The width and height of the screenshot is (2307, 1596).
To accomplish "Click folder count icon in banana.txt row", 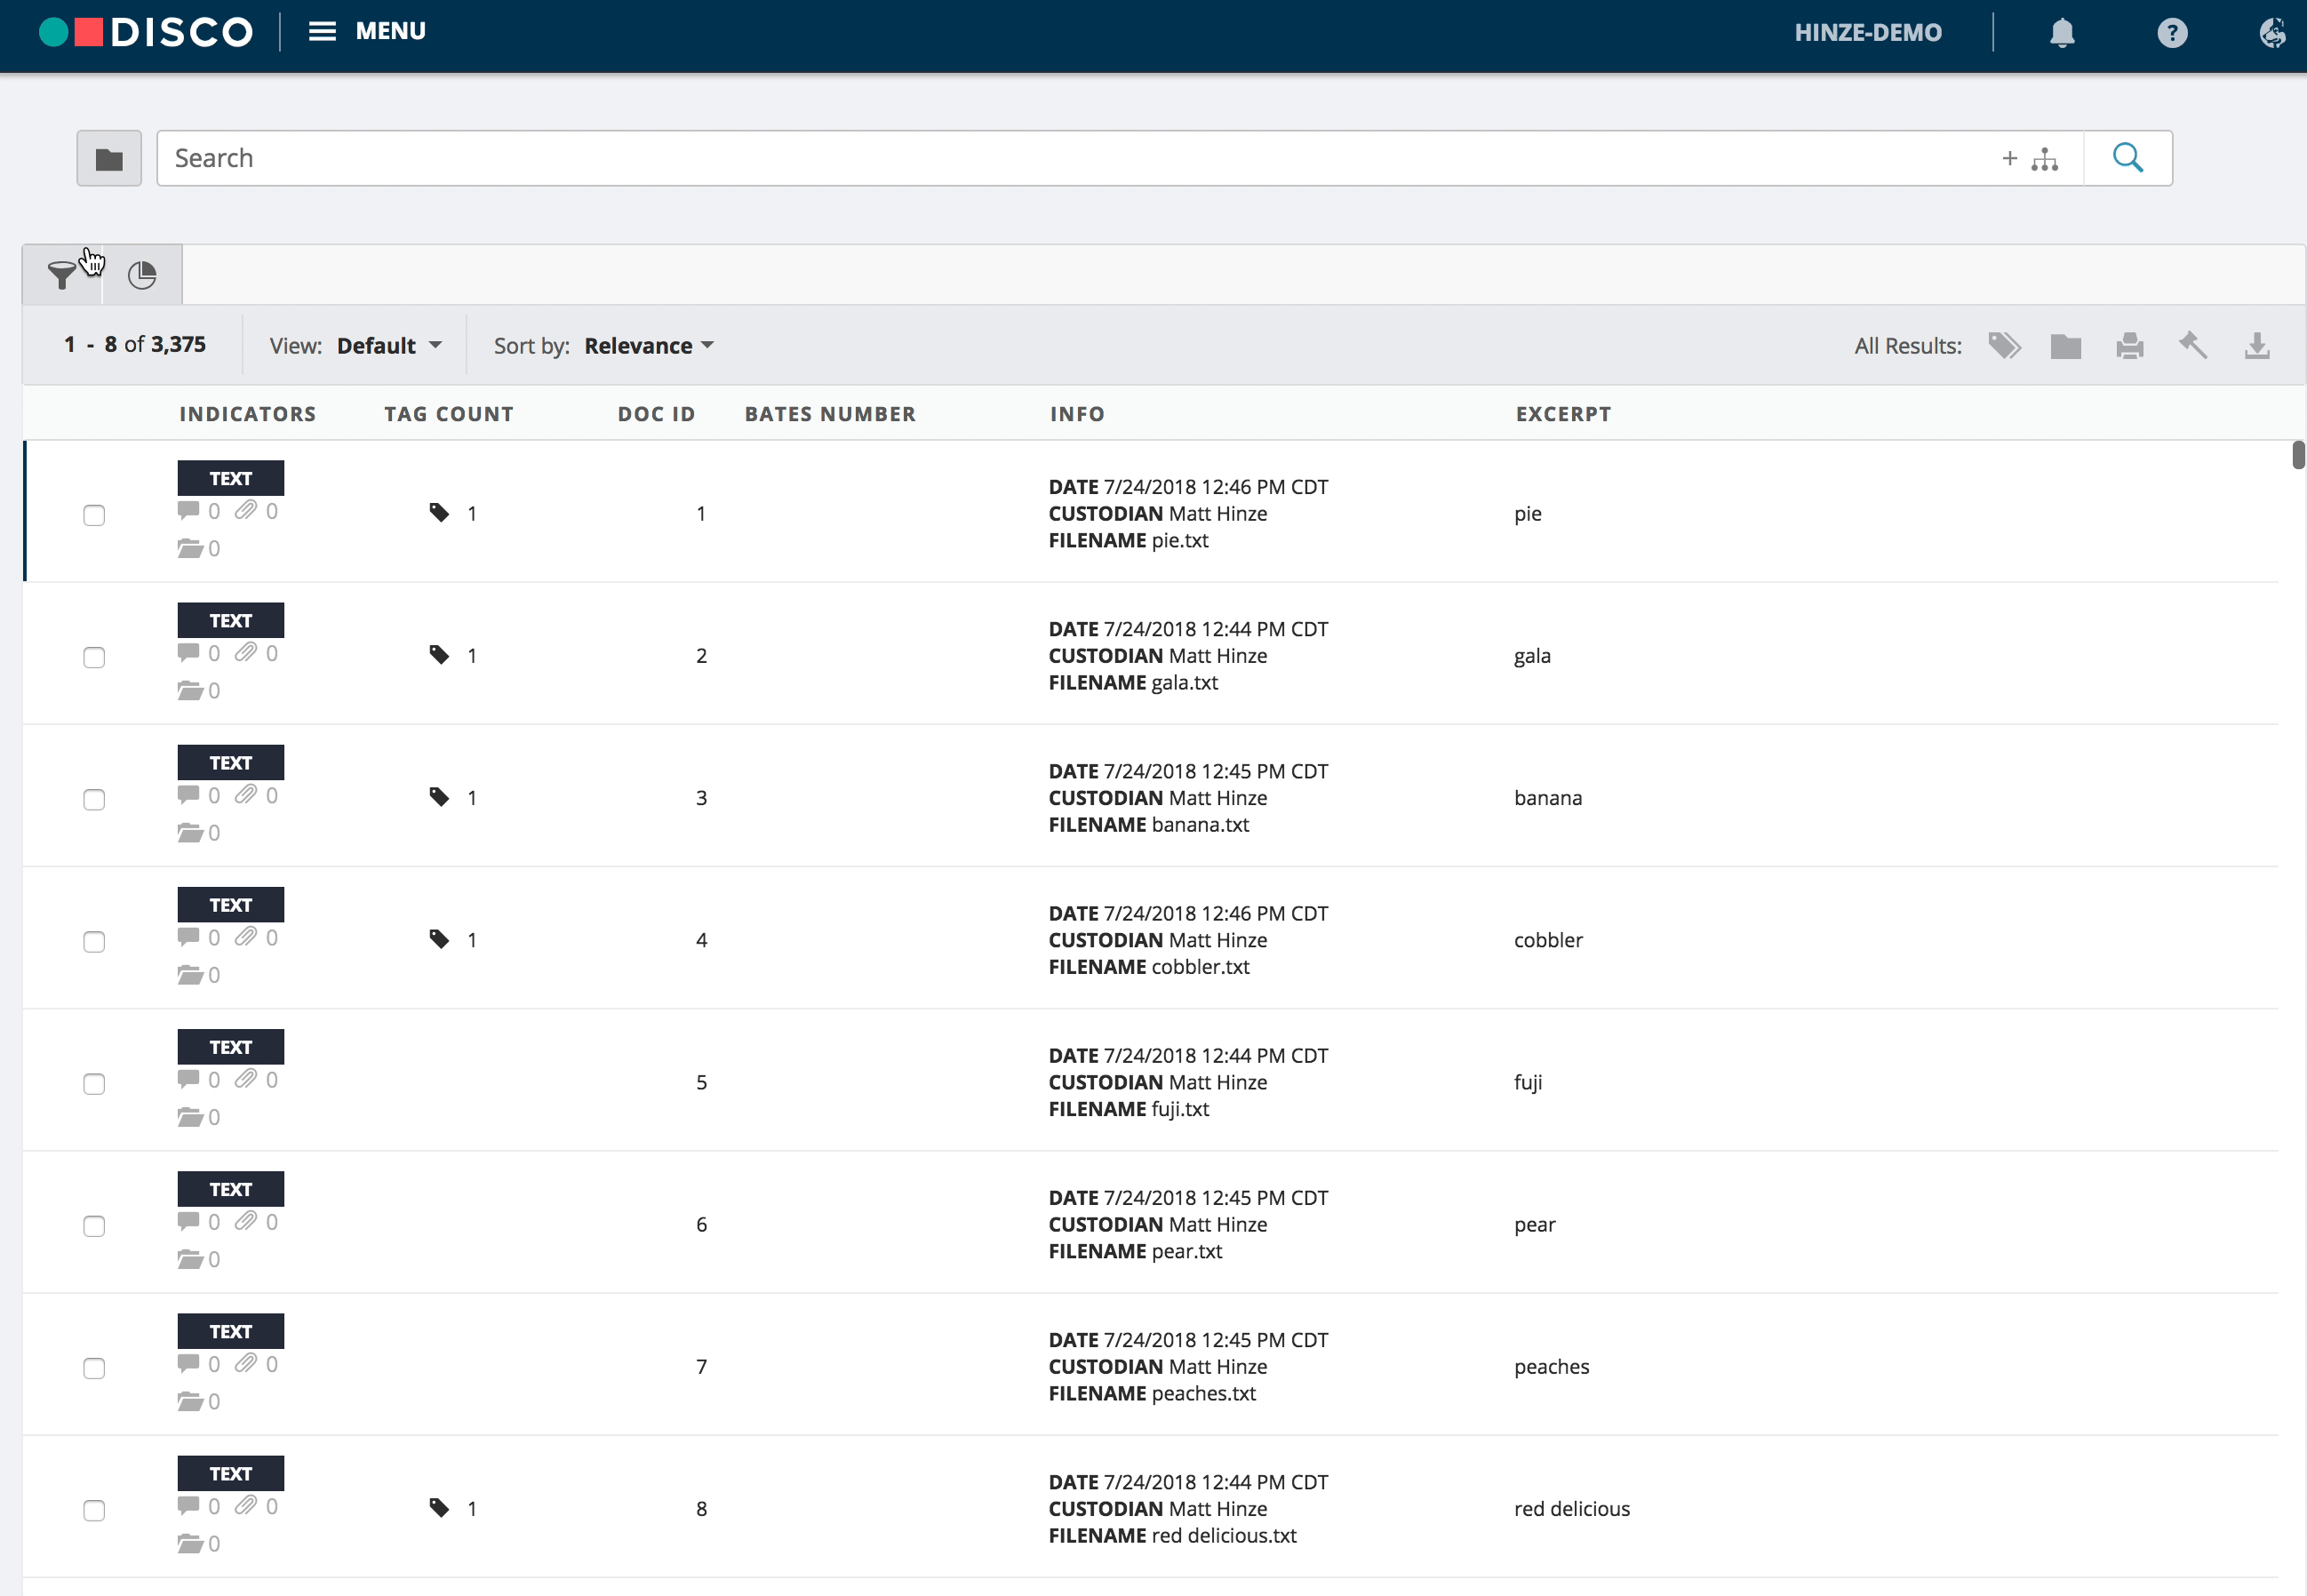I will click(190, 832).
